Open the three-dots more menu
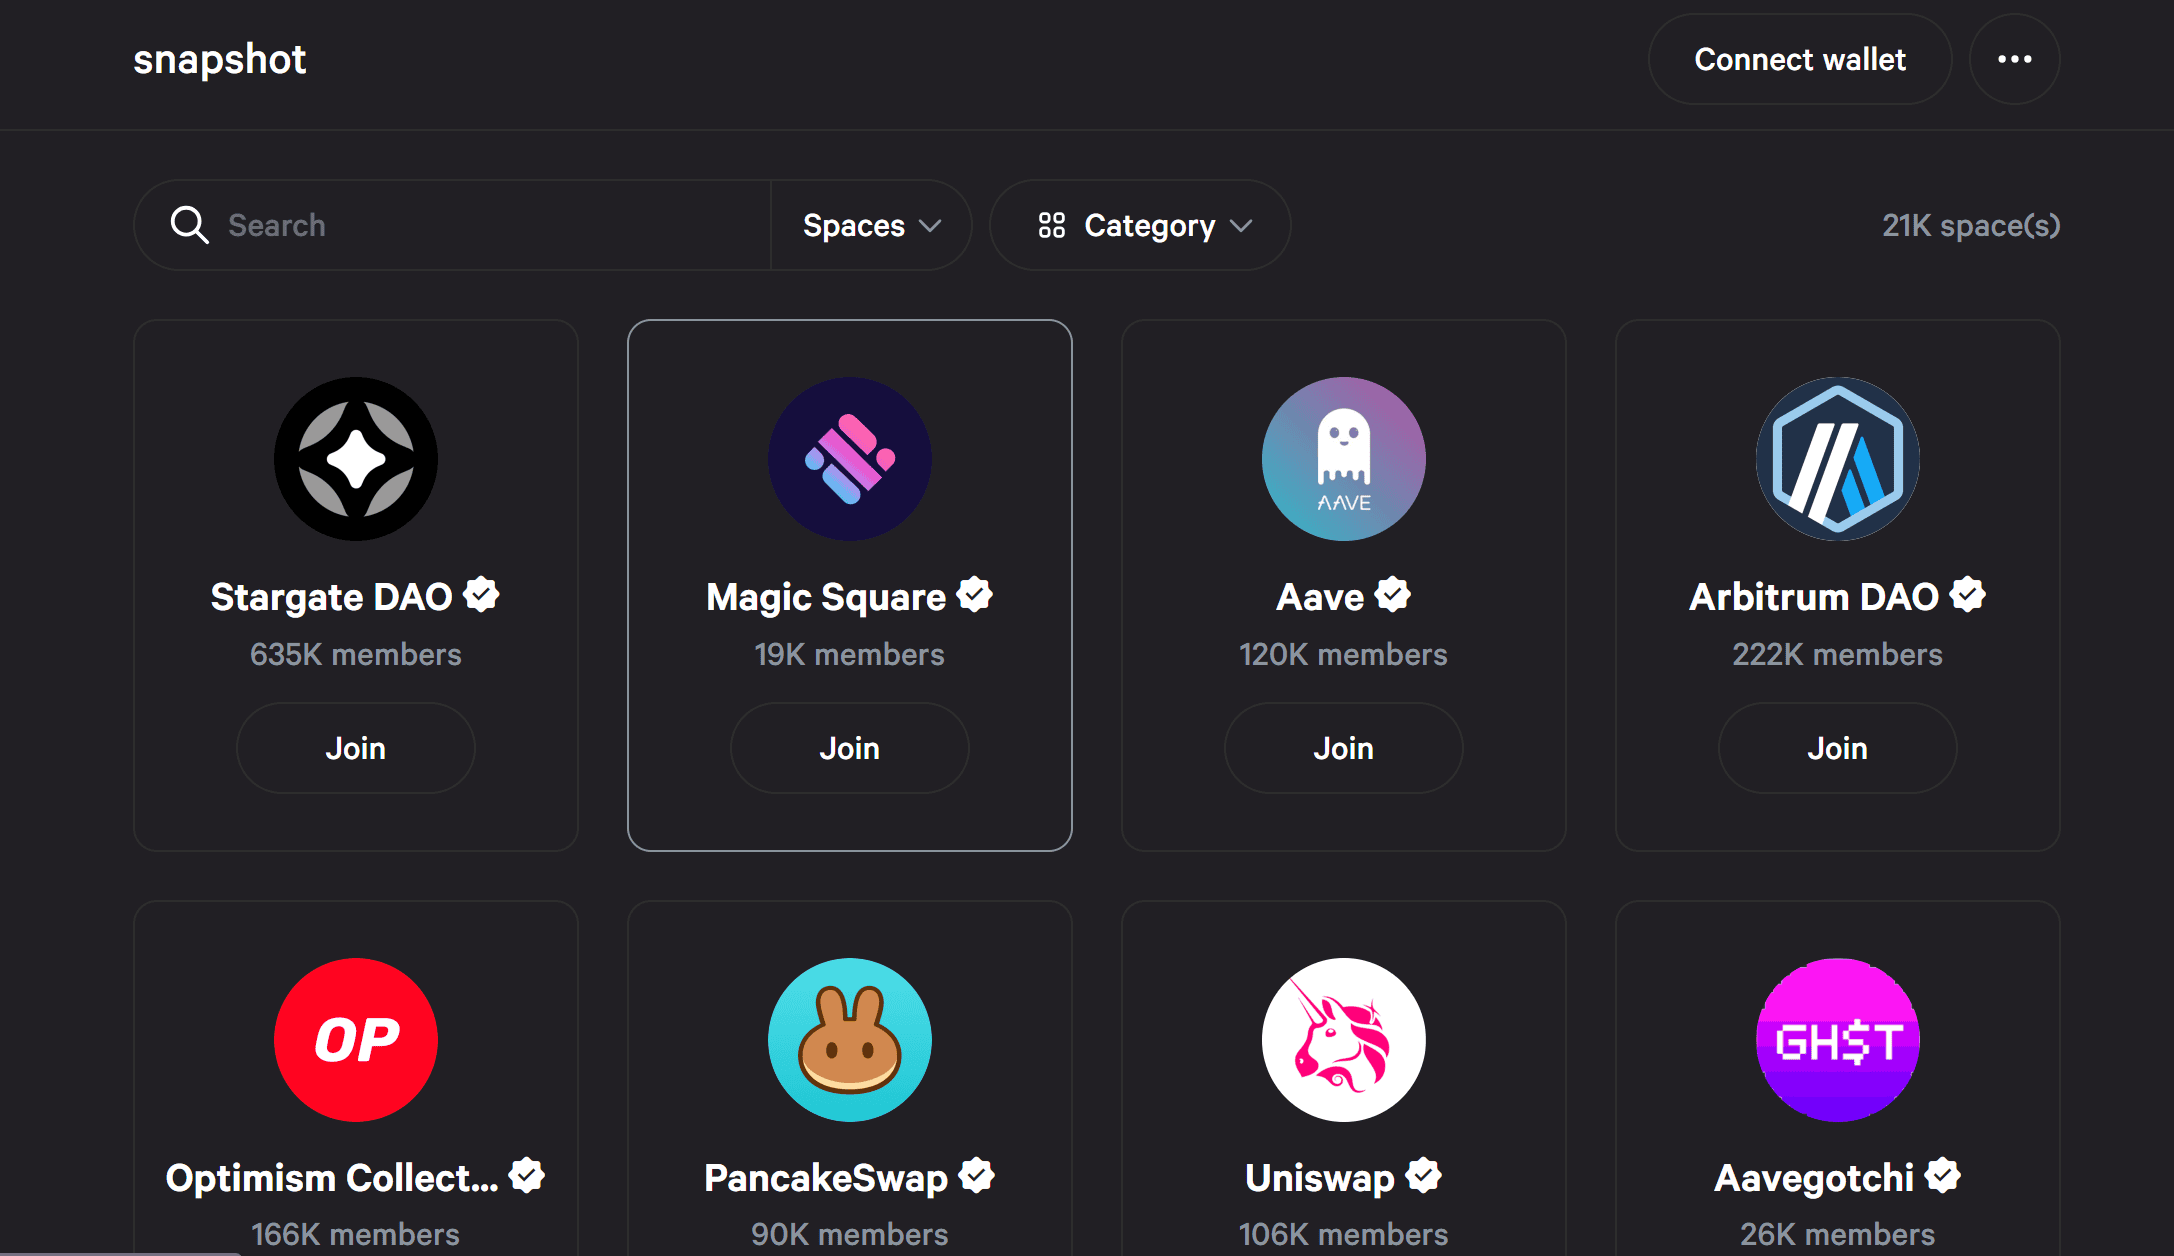The height and width of the screenshot is (1256, 2174). tap(2014, 59)
